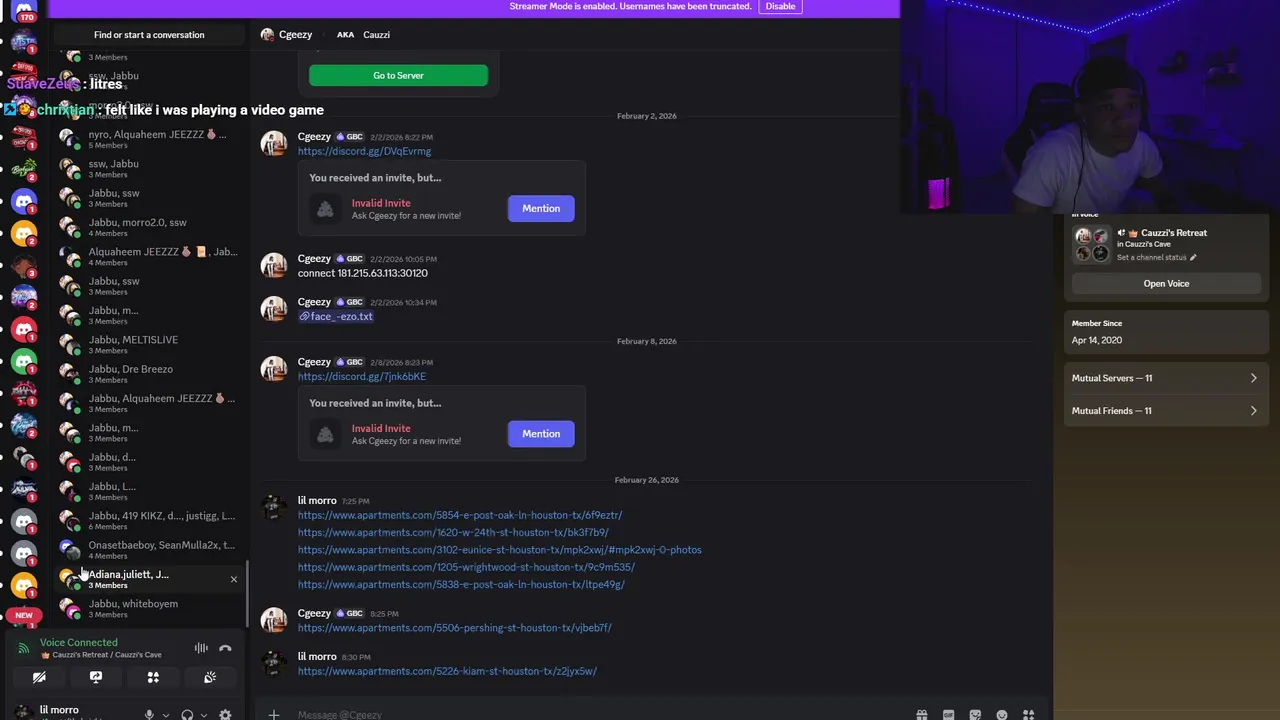1280x720 pixels.
Task: Open the sticker picker
Action: [x=975, y=714]
